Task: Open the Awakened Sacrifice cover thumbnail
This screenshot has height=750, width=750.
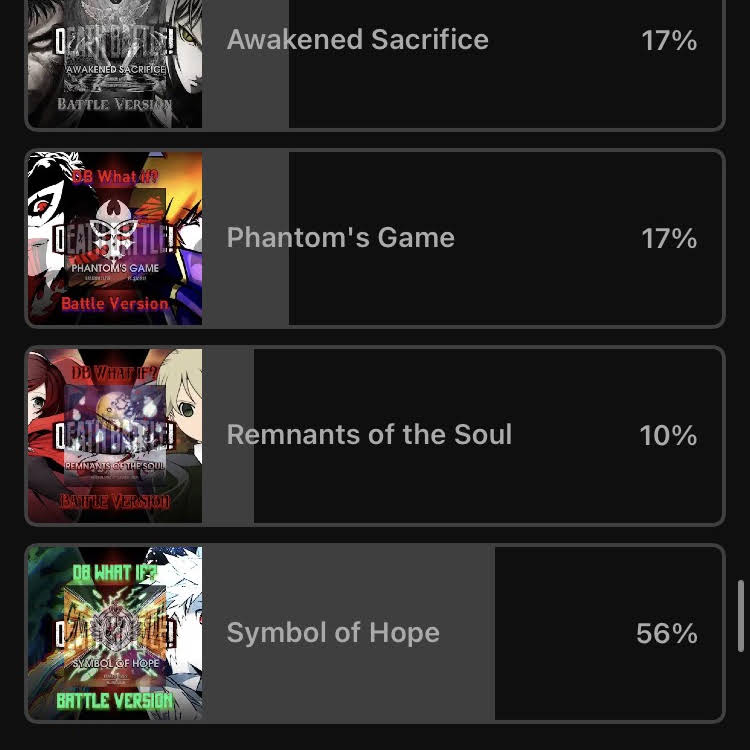Action: pyautogui.click(x=115, y=63)
